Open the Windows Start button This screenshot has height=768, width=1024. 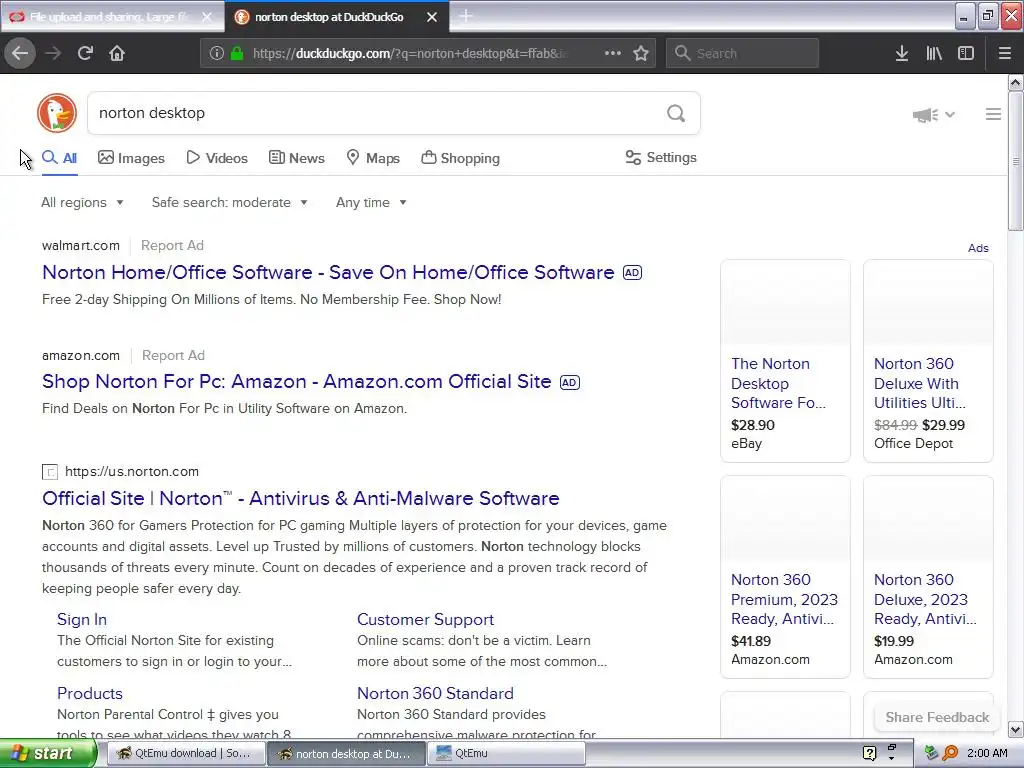pos(47,753)
